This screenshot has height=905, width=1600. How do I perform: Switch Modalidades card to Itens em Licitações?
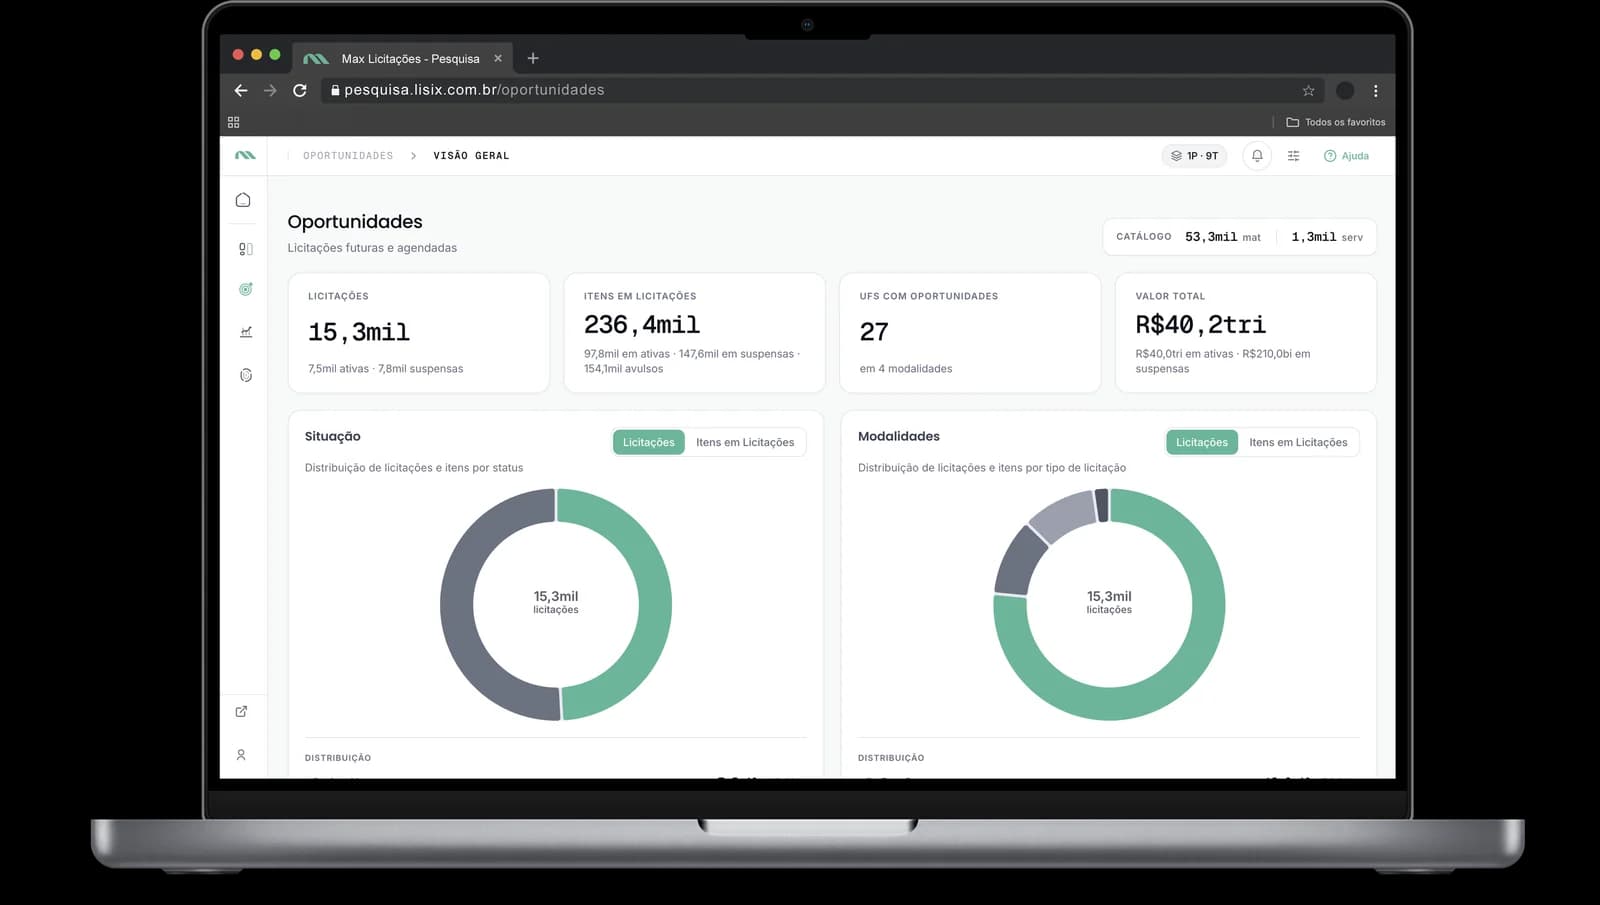click(x=1298, y=442)
